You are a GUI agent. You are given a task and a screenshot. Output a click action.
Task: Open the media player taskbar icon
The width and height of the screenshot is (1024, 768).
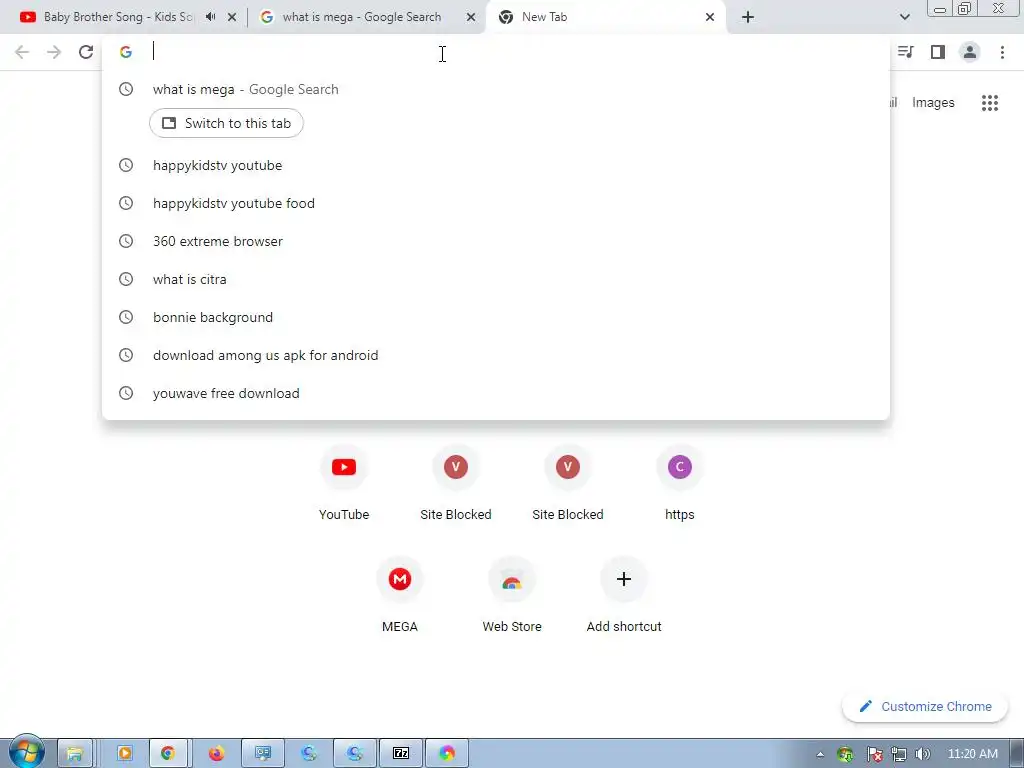pos(124,754)
